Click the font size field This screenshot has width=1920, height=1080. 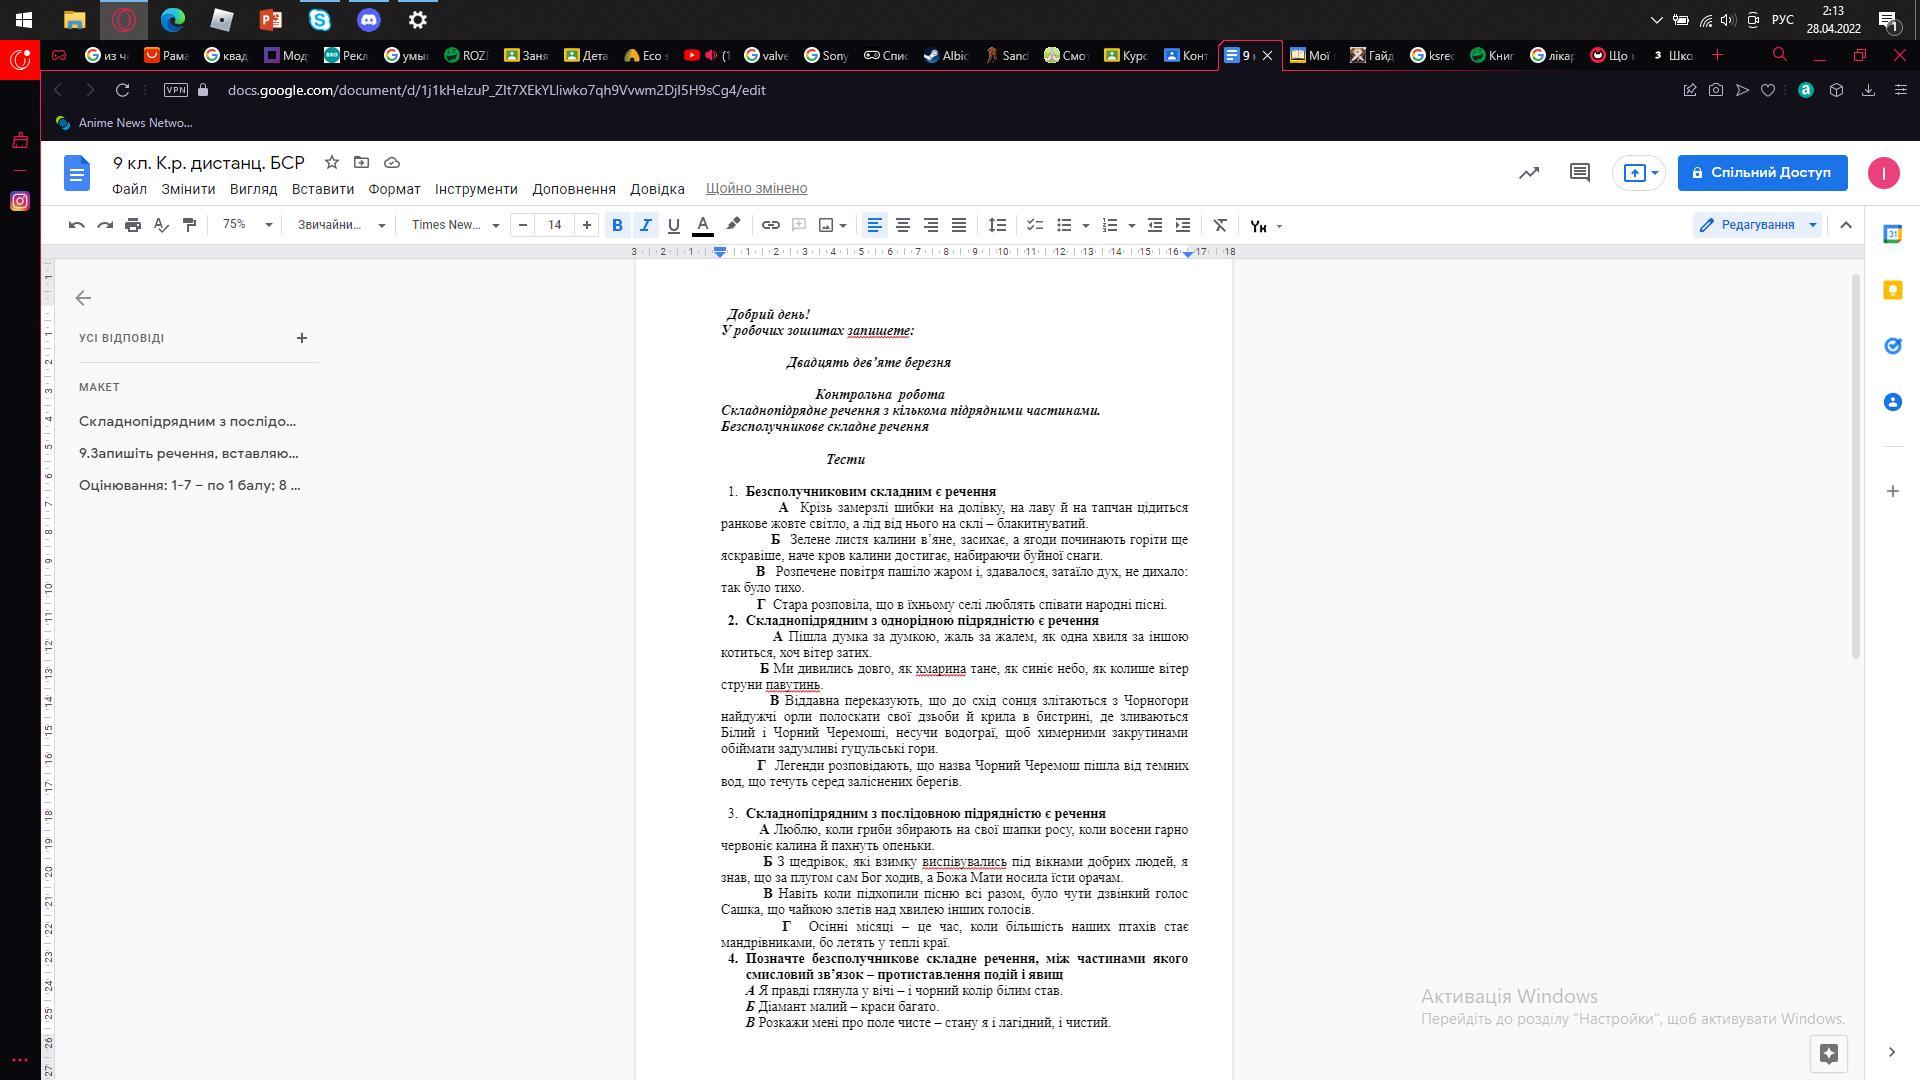(x=554, y=226)
